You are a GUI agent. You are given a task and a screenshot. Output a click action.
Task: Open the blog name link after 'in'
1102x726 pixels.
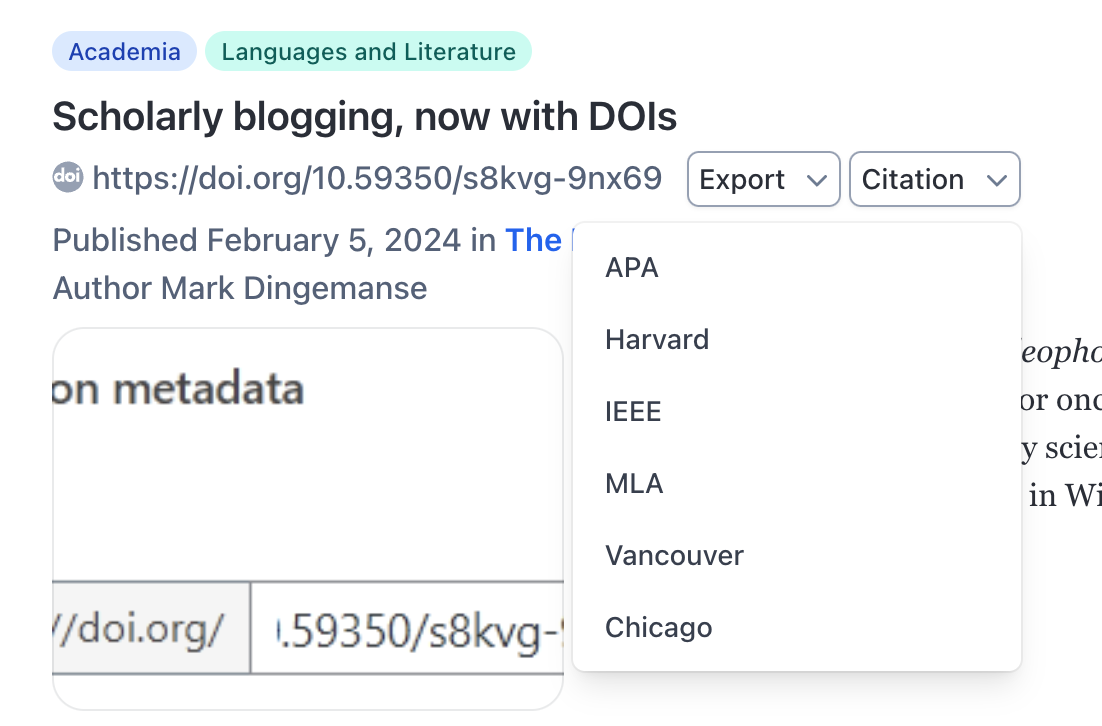534,240
